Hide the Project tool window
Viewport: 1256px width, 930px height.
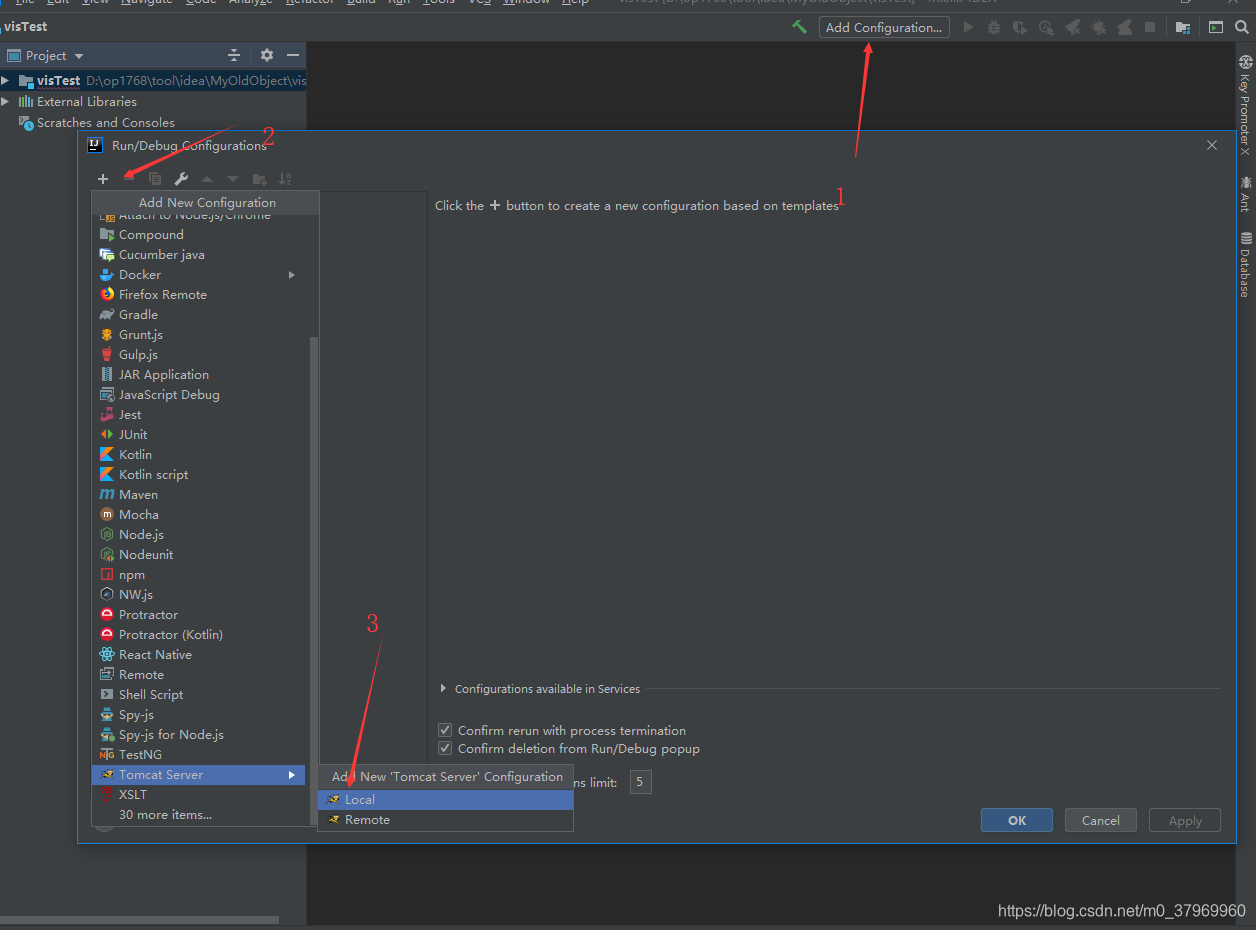coord(293,55)
